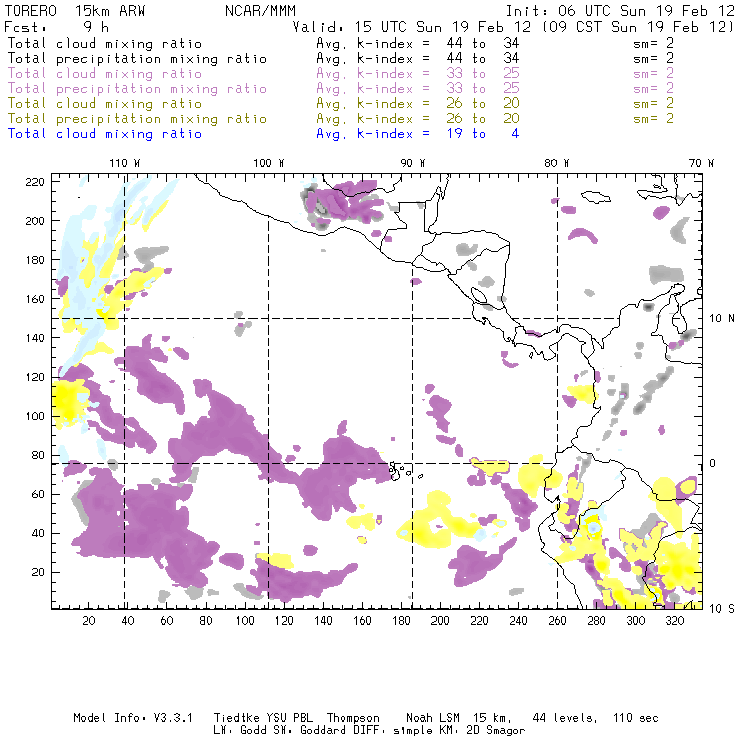Click olive "Total precipitation mixing ratio" legend label
This screenshot has width=740, height=740.
137,118
